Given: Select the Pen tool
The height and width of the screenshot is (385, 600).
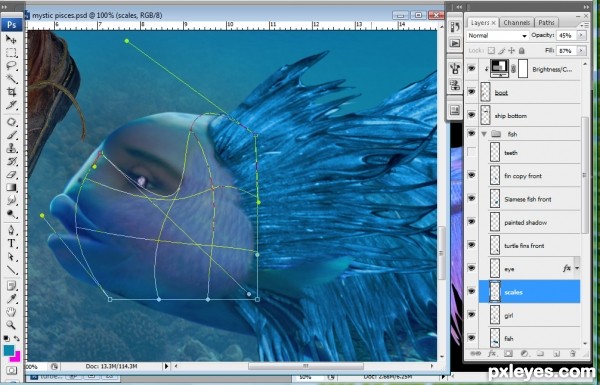Looking at the screenshot, I should click(11, 231).
